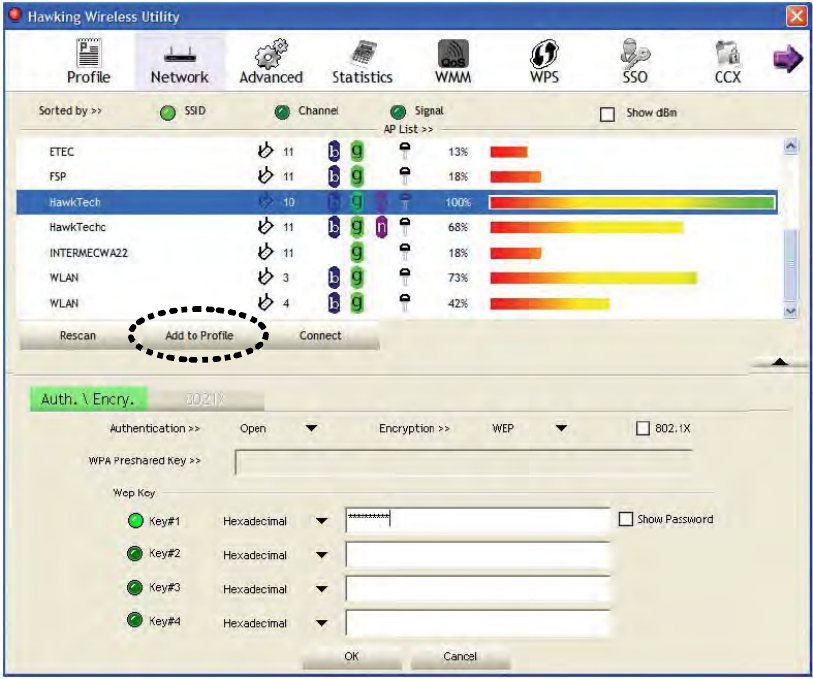Open the Key#1 Hexadecimal format dropdown
Image resolution: width=813 pixels, height=679 pixels.
[321, 521]
